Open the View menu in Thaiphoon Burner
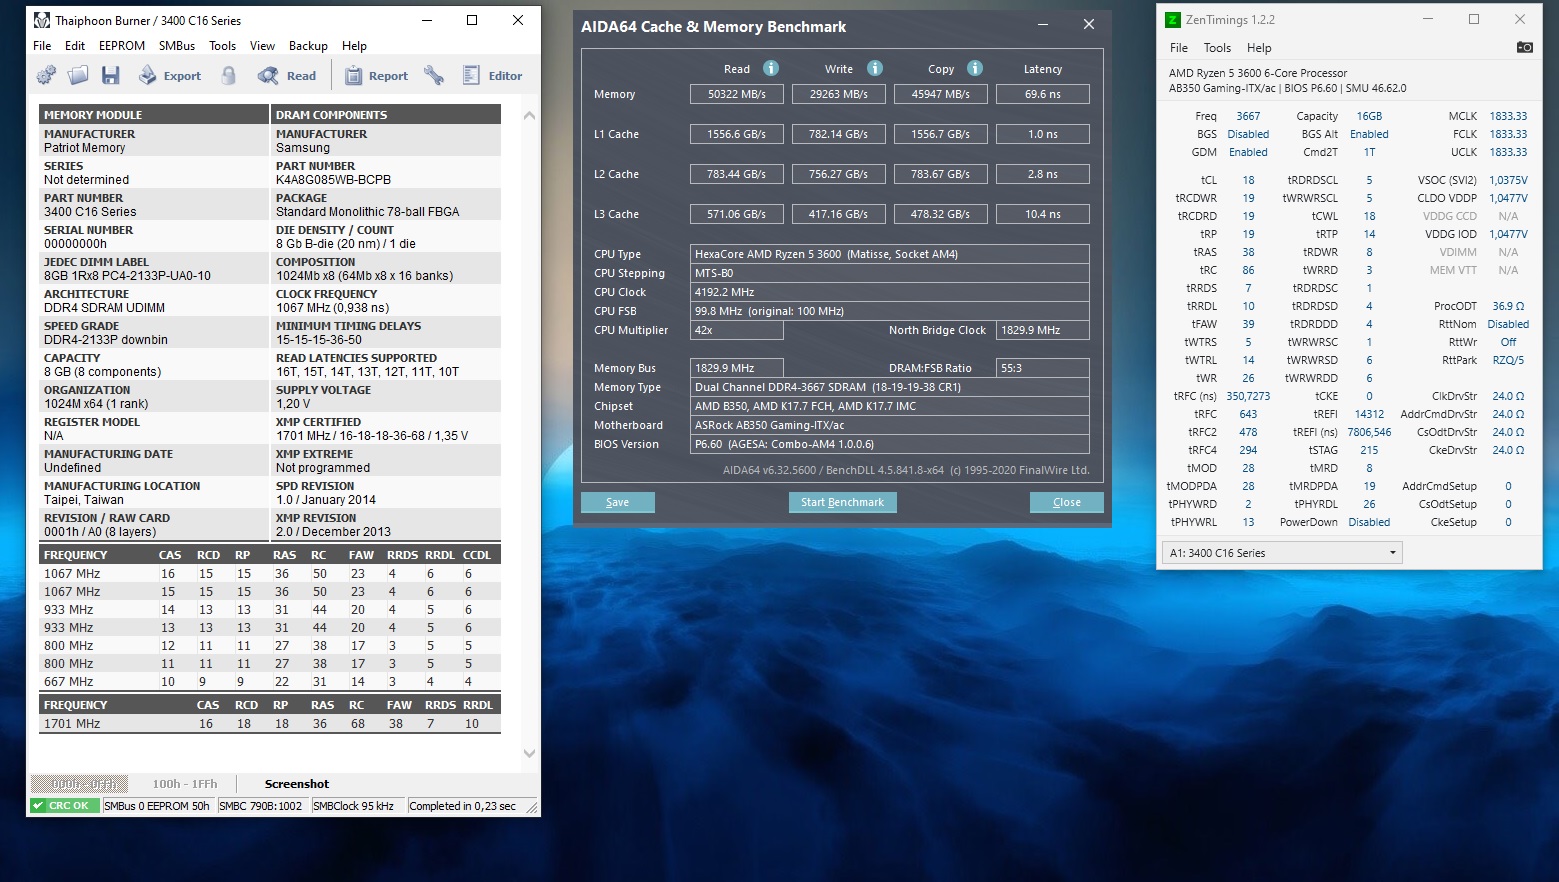Image resolution: width=1559 pixels, height=882 pixels. click(x=262, y=46)
